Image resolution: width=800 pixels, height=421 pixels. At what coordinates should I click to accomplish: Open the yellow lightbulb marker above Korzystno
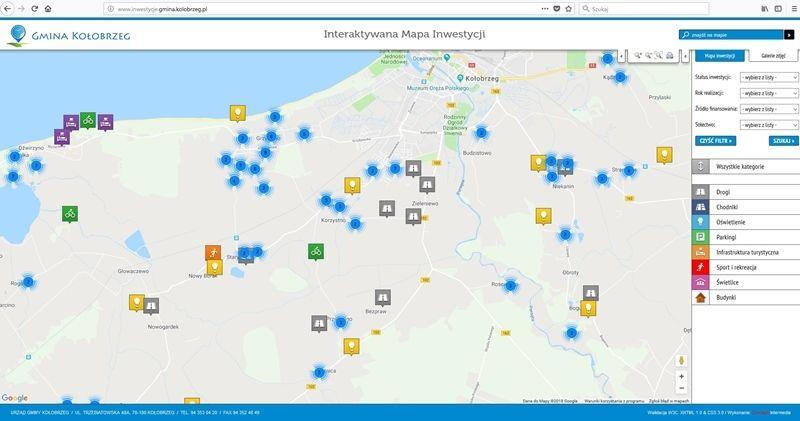[x=352, y=185]
